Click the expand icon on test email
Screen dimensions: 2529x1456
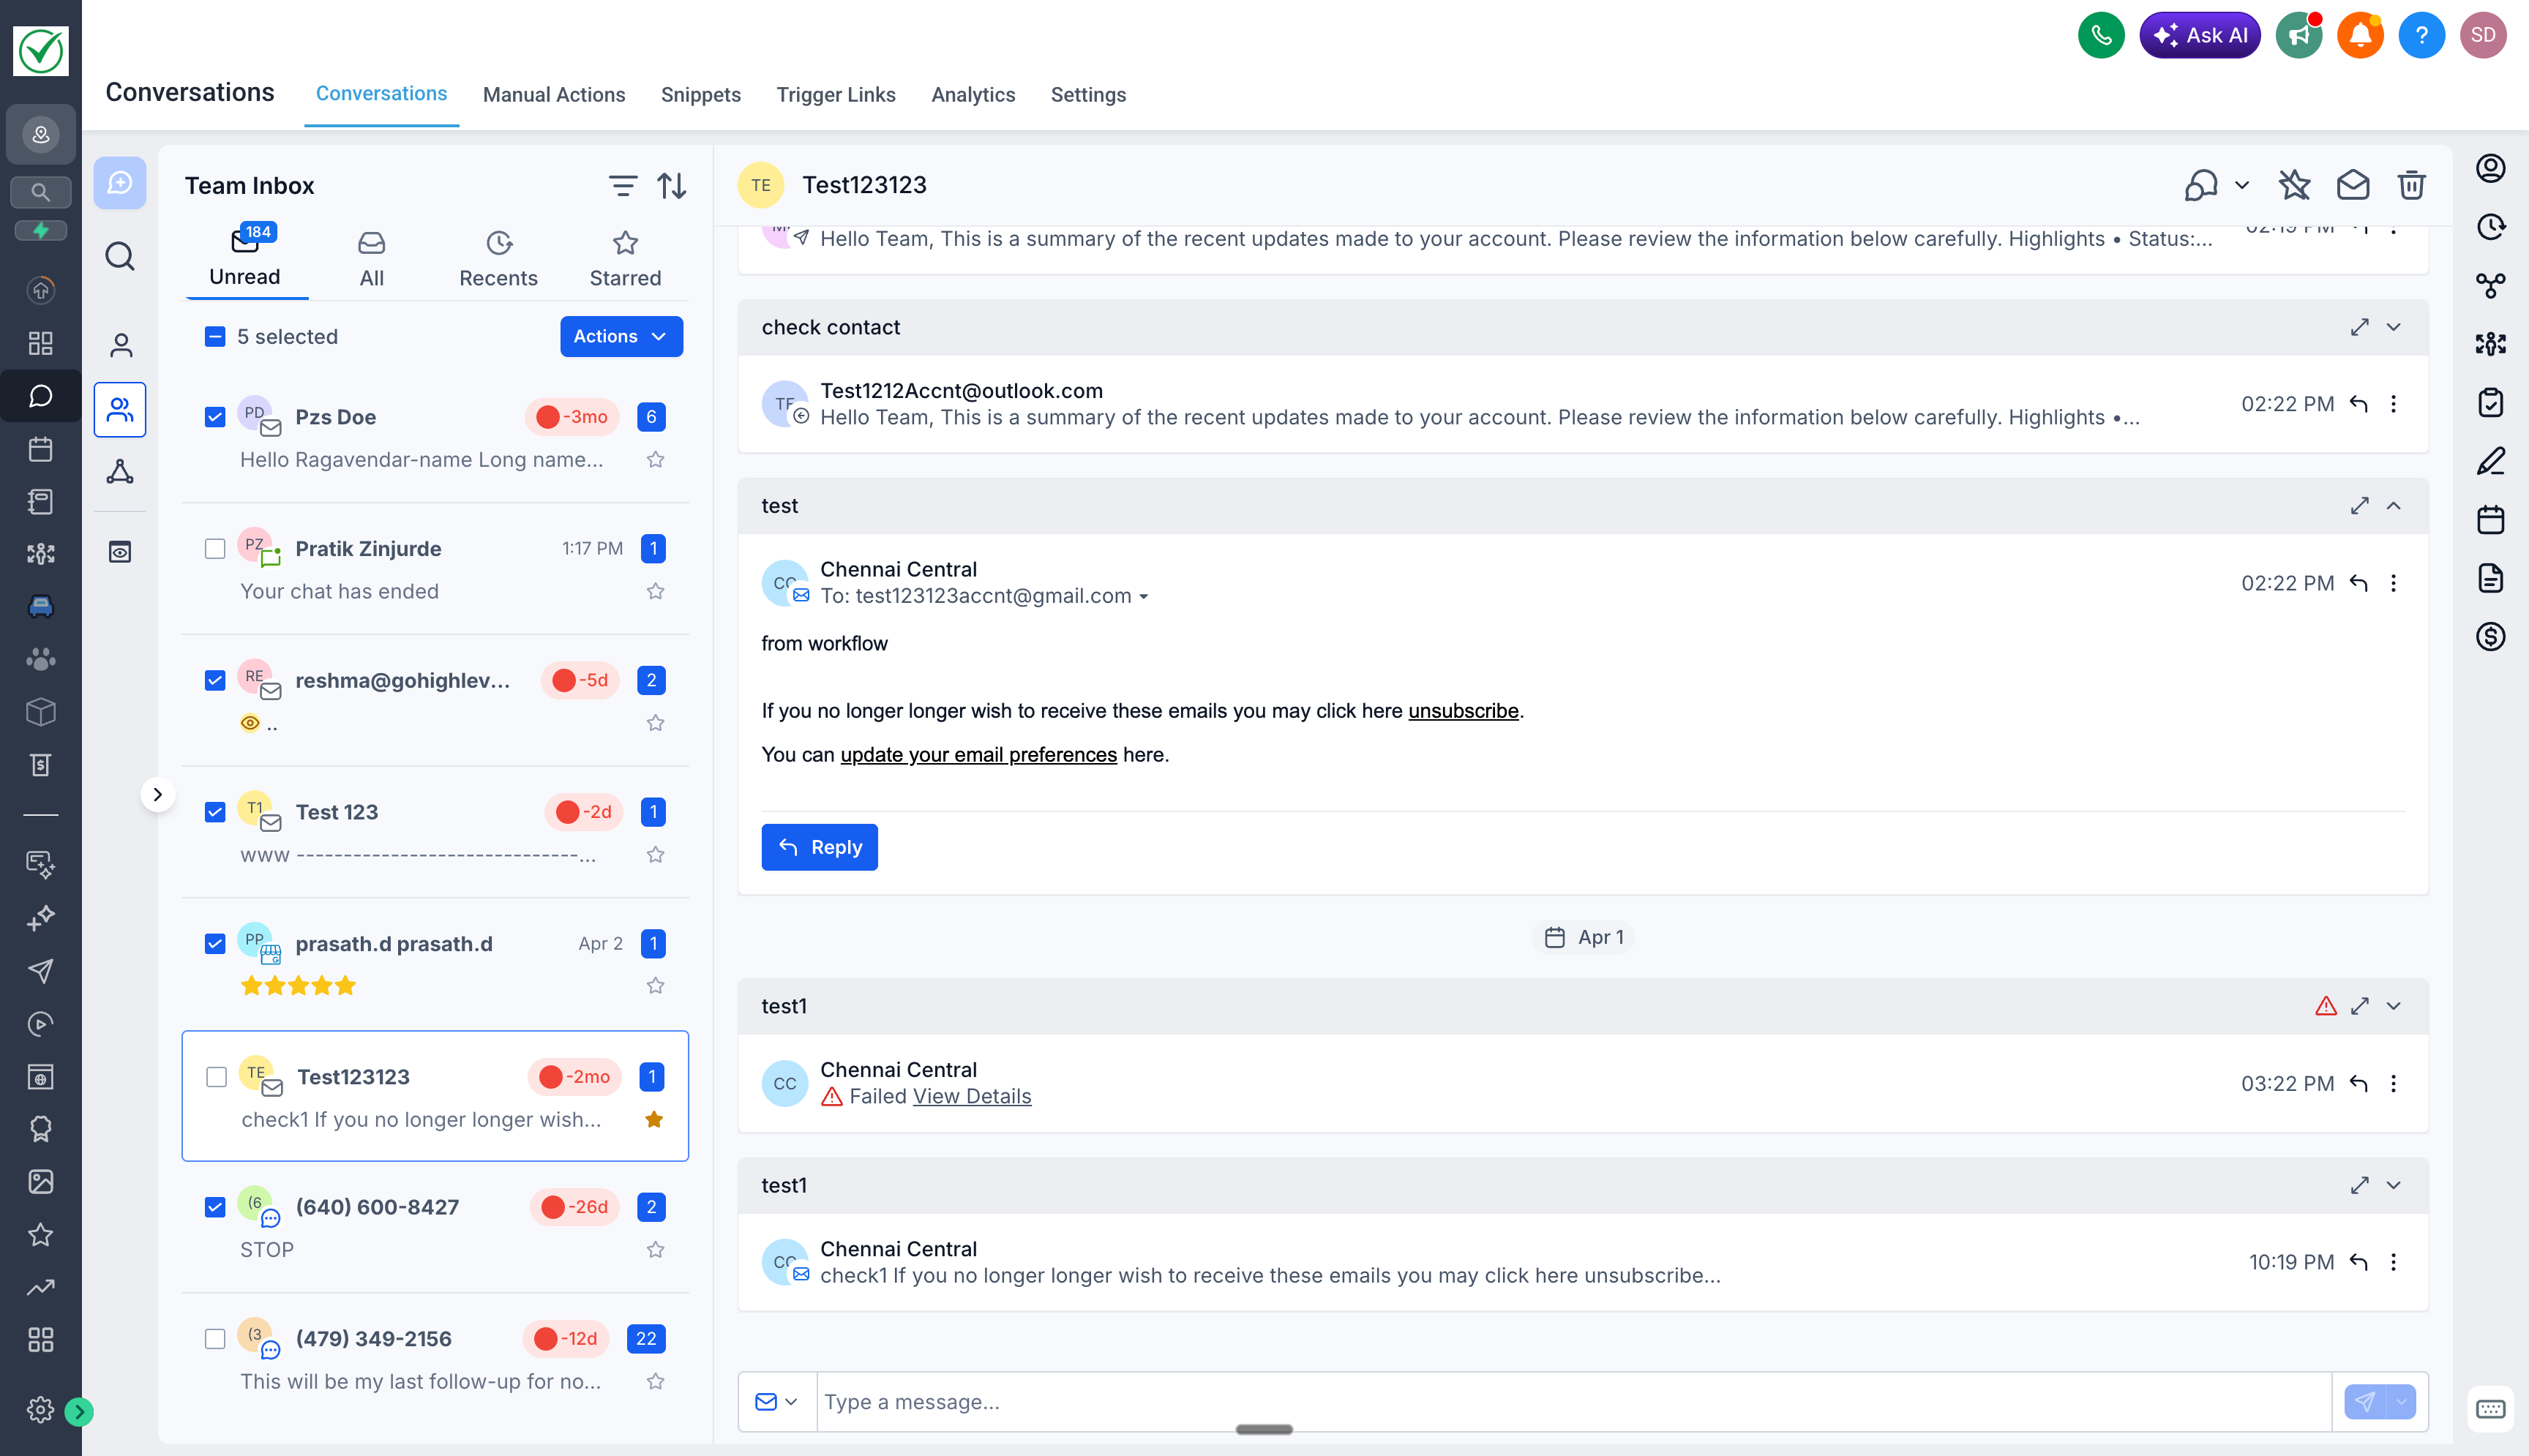pos(2359,506)
